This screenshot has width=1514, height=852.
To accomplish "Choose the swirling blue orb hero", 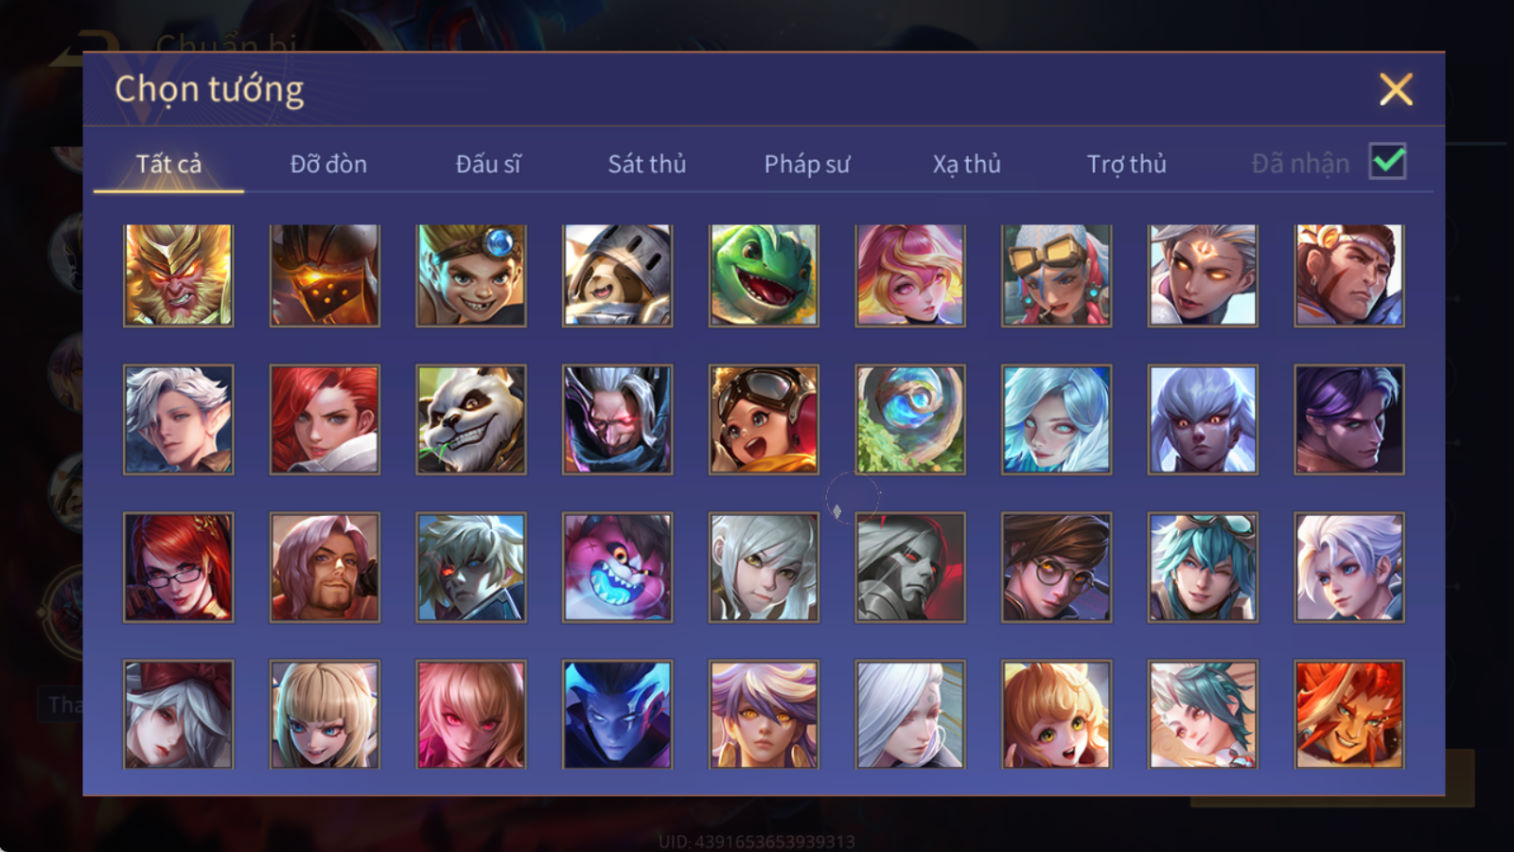I will click(x=910, y=419).
